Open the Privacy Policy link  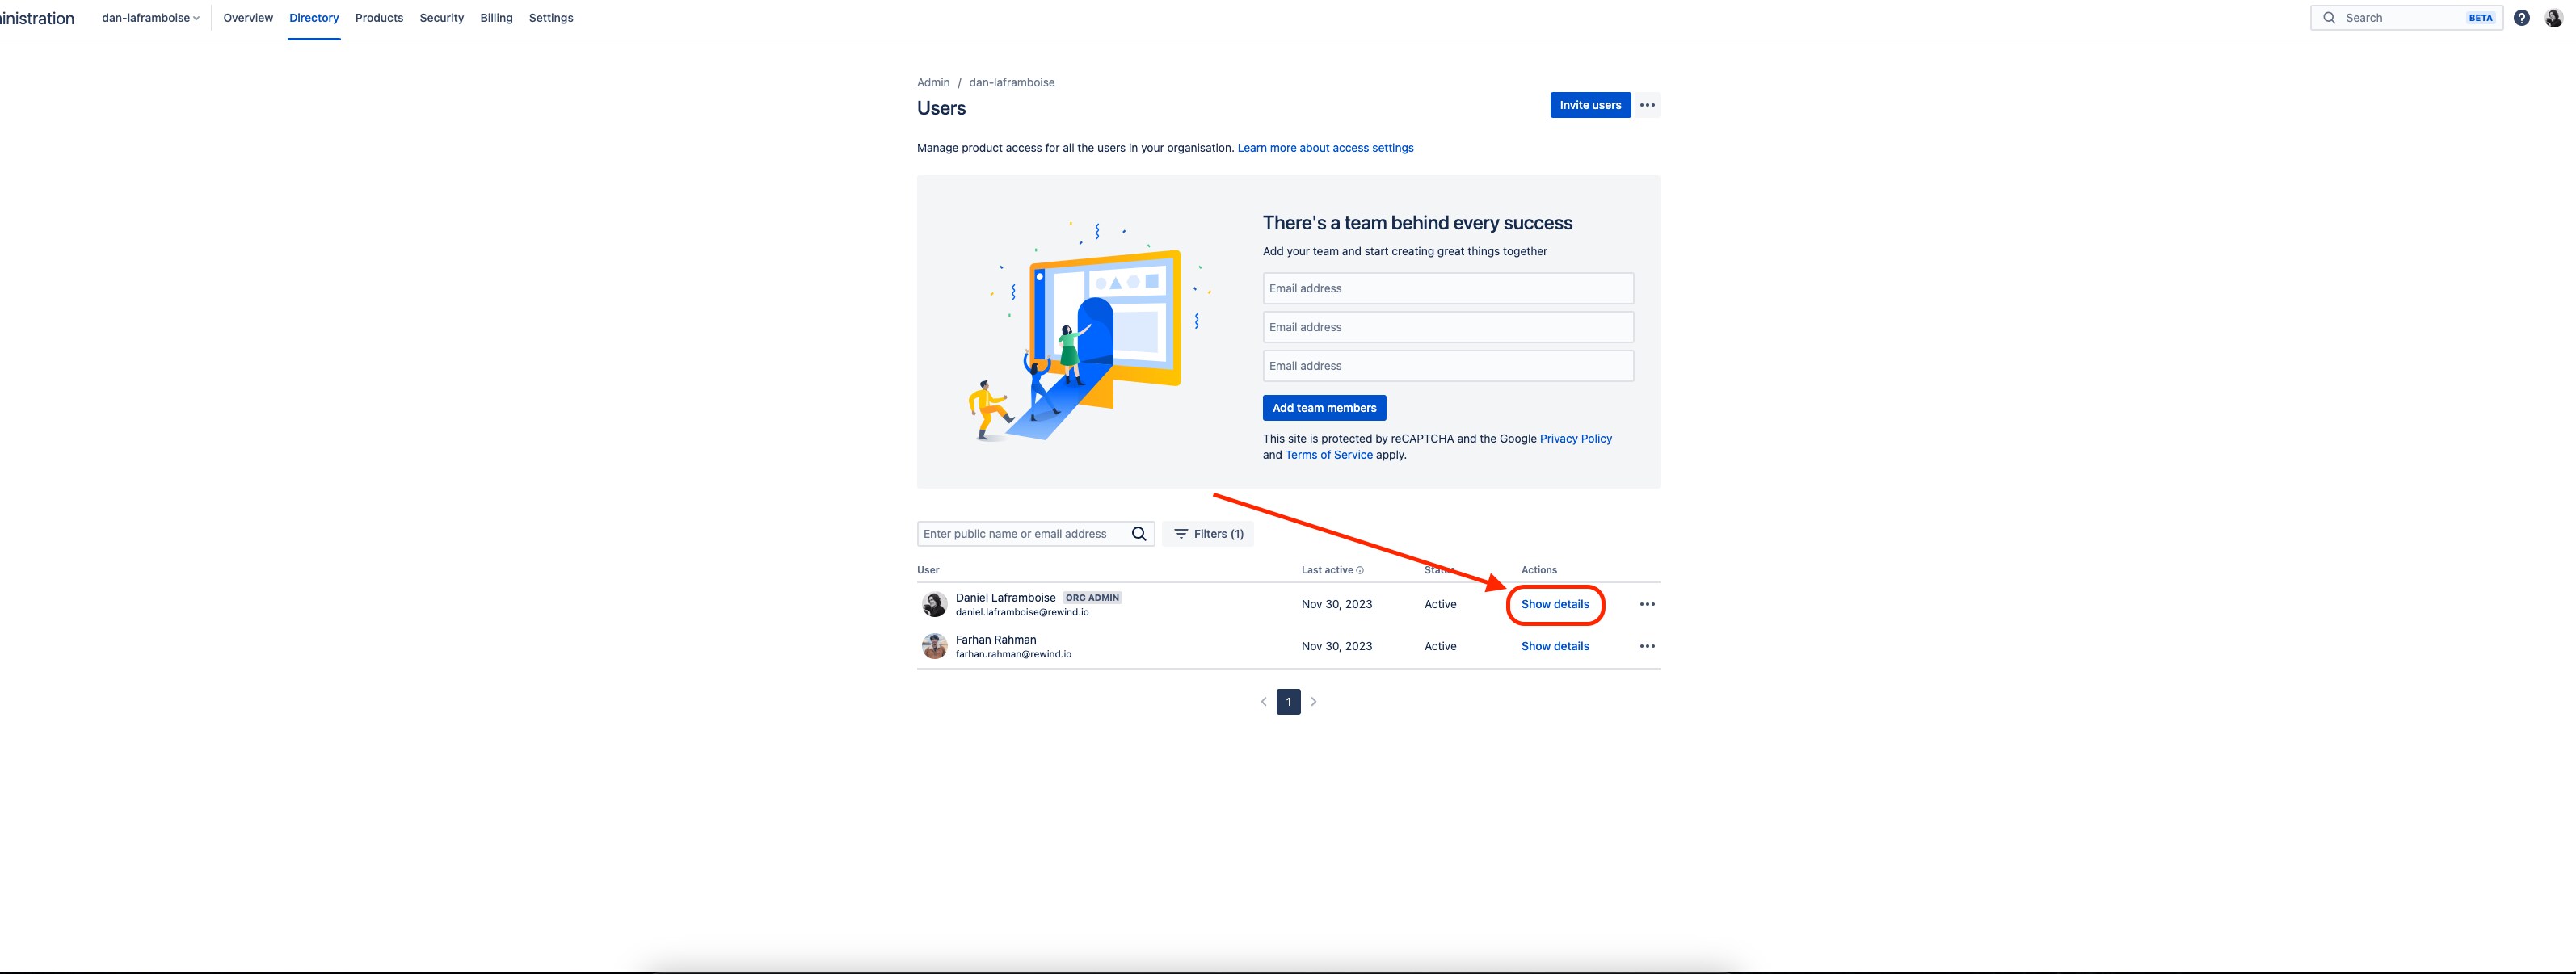coord(1575,439)
